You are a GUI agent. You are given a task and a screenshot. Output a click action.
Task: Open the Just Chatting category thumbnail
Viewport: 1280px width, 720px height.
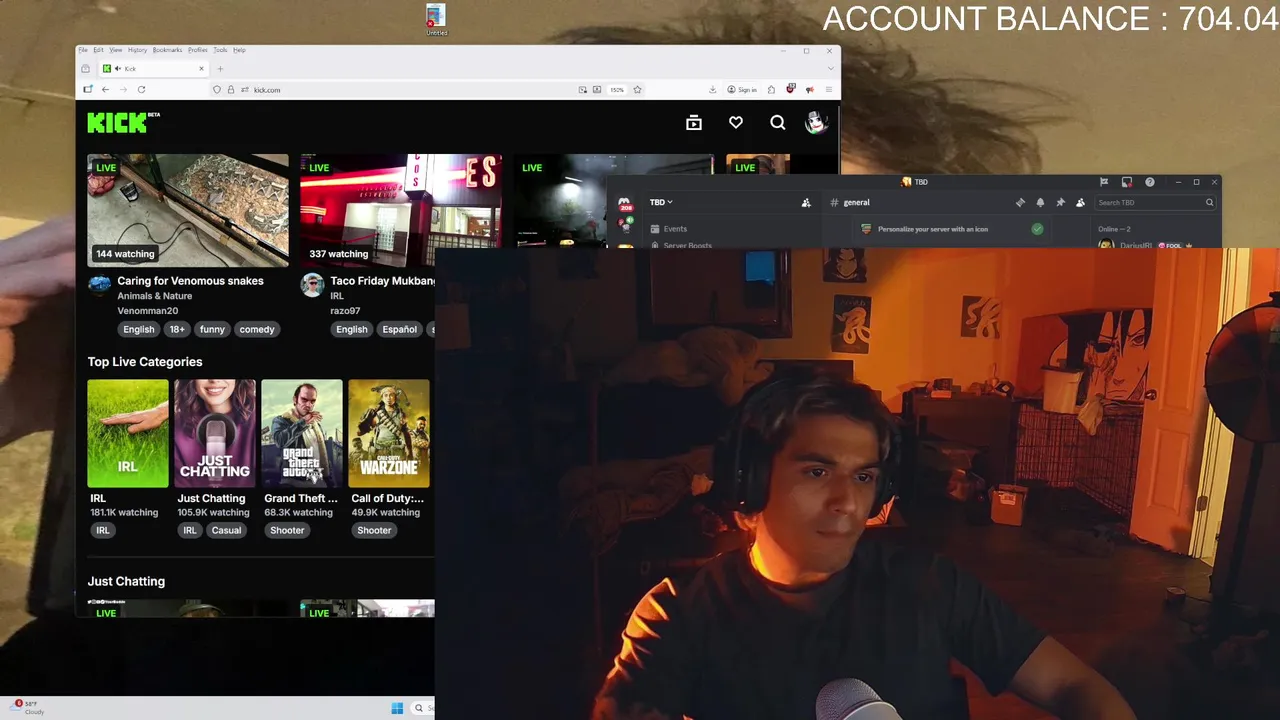click(x=215, y=433)
